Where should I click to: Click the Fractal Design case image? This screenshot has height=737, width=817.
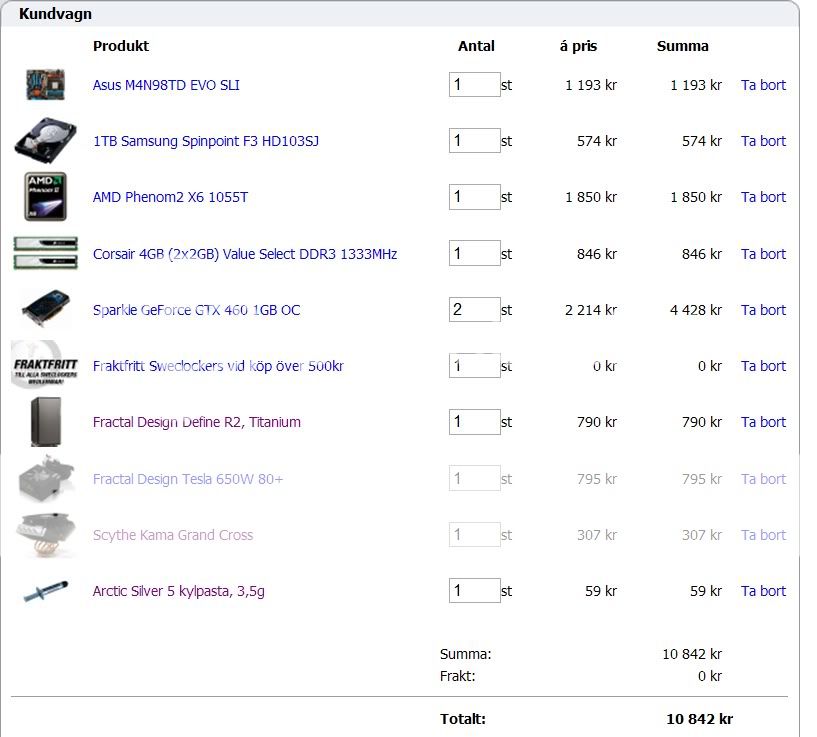45,422
